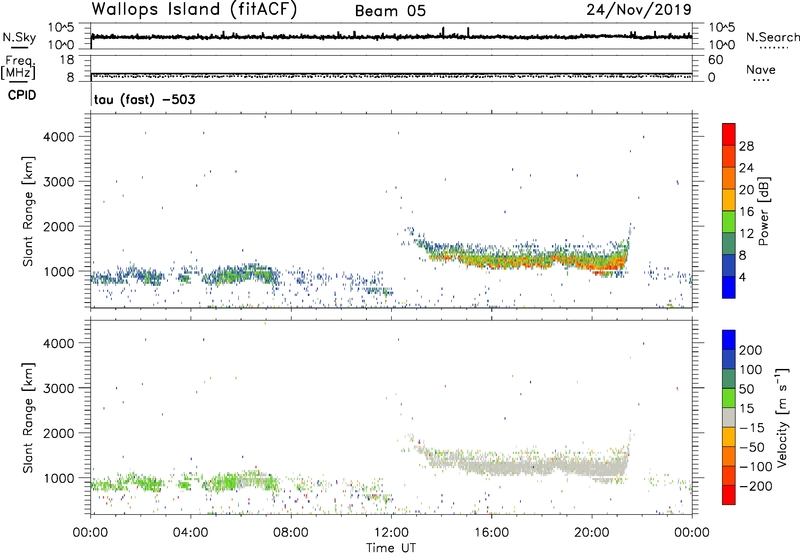This screenshot has width=800, height=554.
Task: Click the '28' power color bar tick
Action: (x=746, y=146)
